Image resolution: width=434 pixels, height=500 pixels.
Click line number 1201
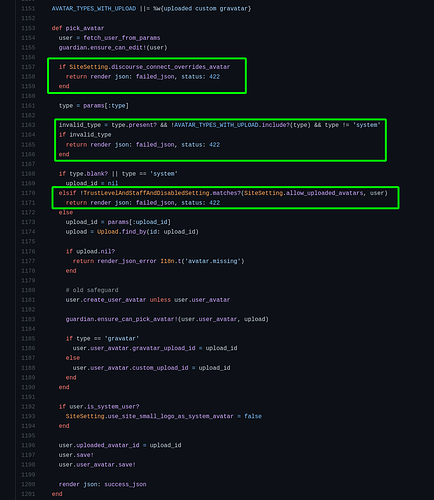pyautogui.click(x=28, y=494)
